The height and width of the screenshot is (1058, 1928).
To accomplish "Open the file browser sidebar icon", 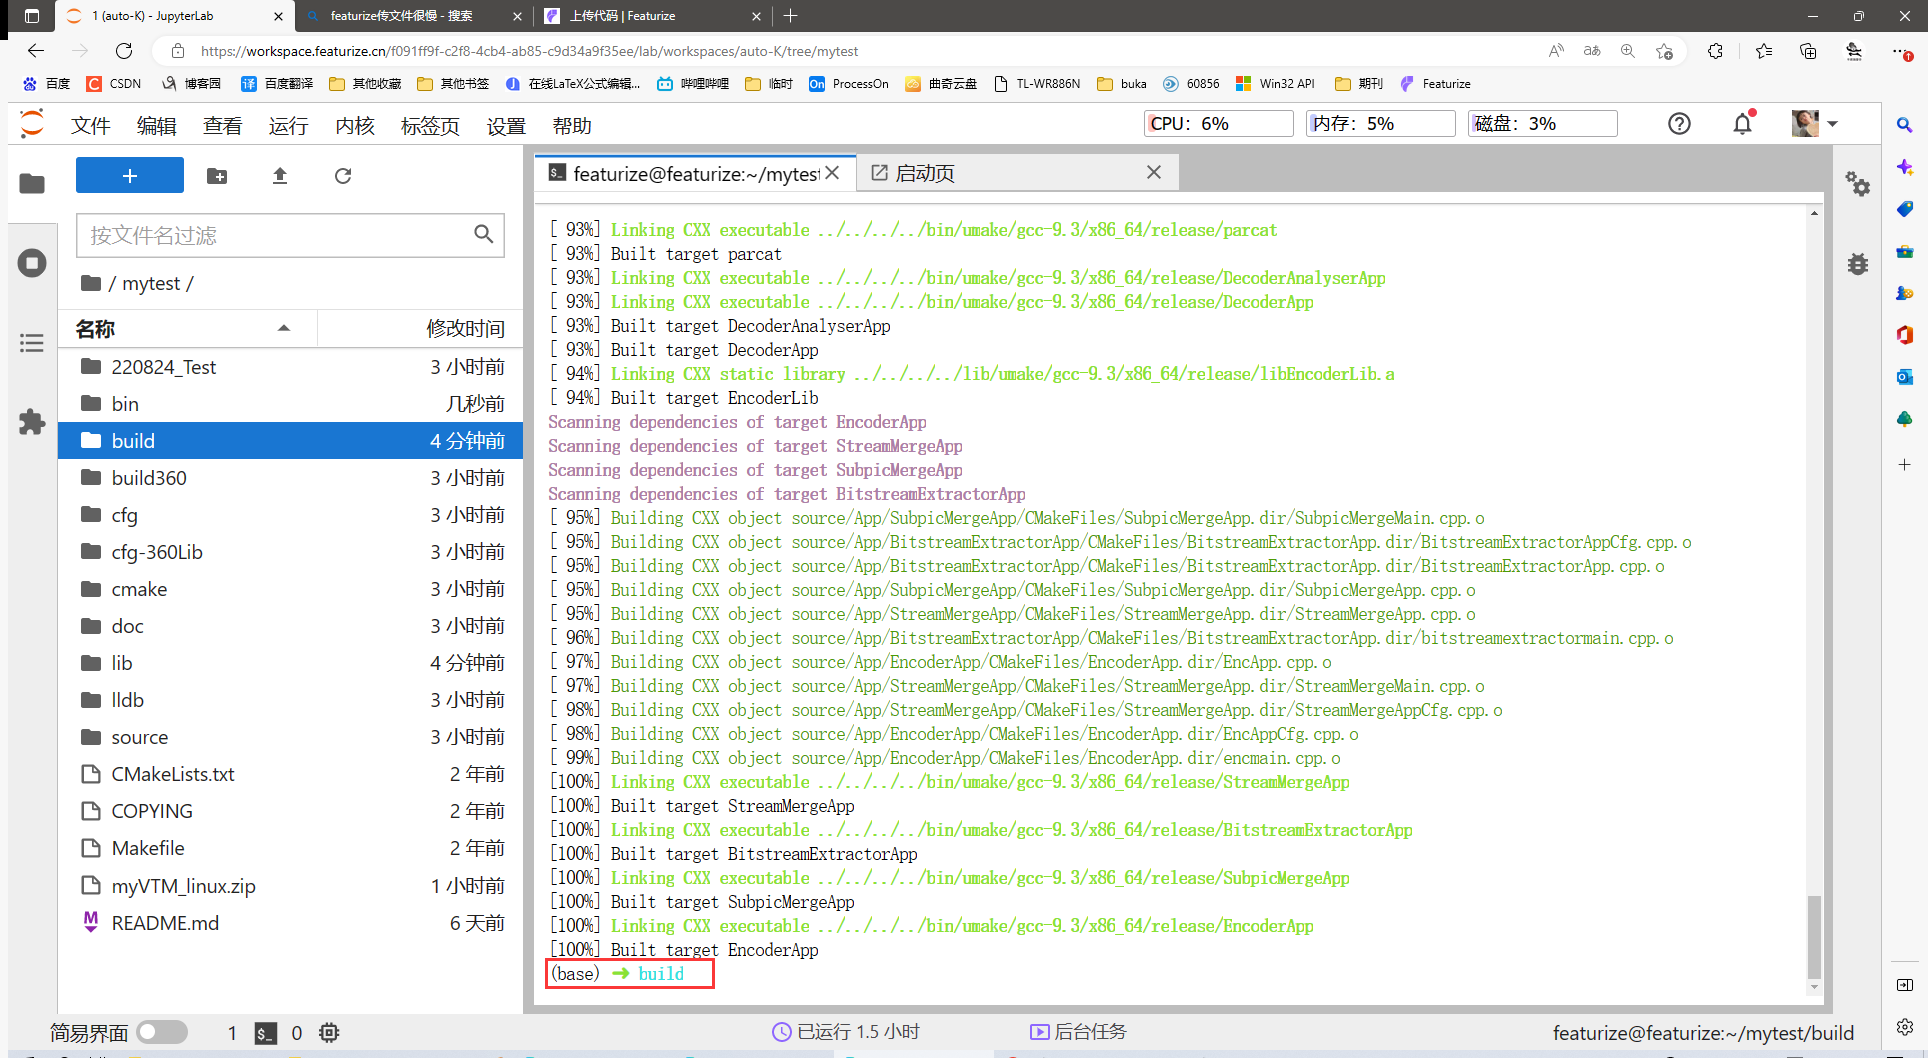I will (32, 183).
